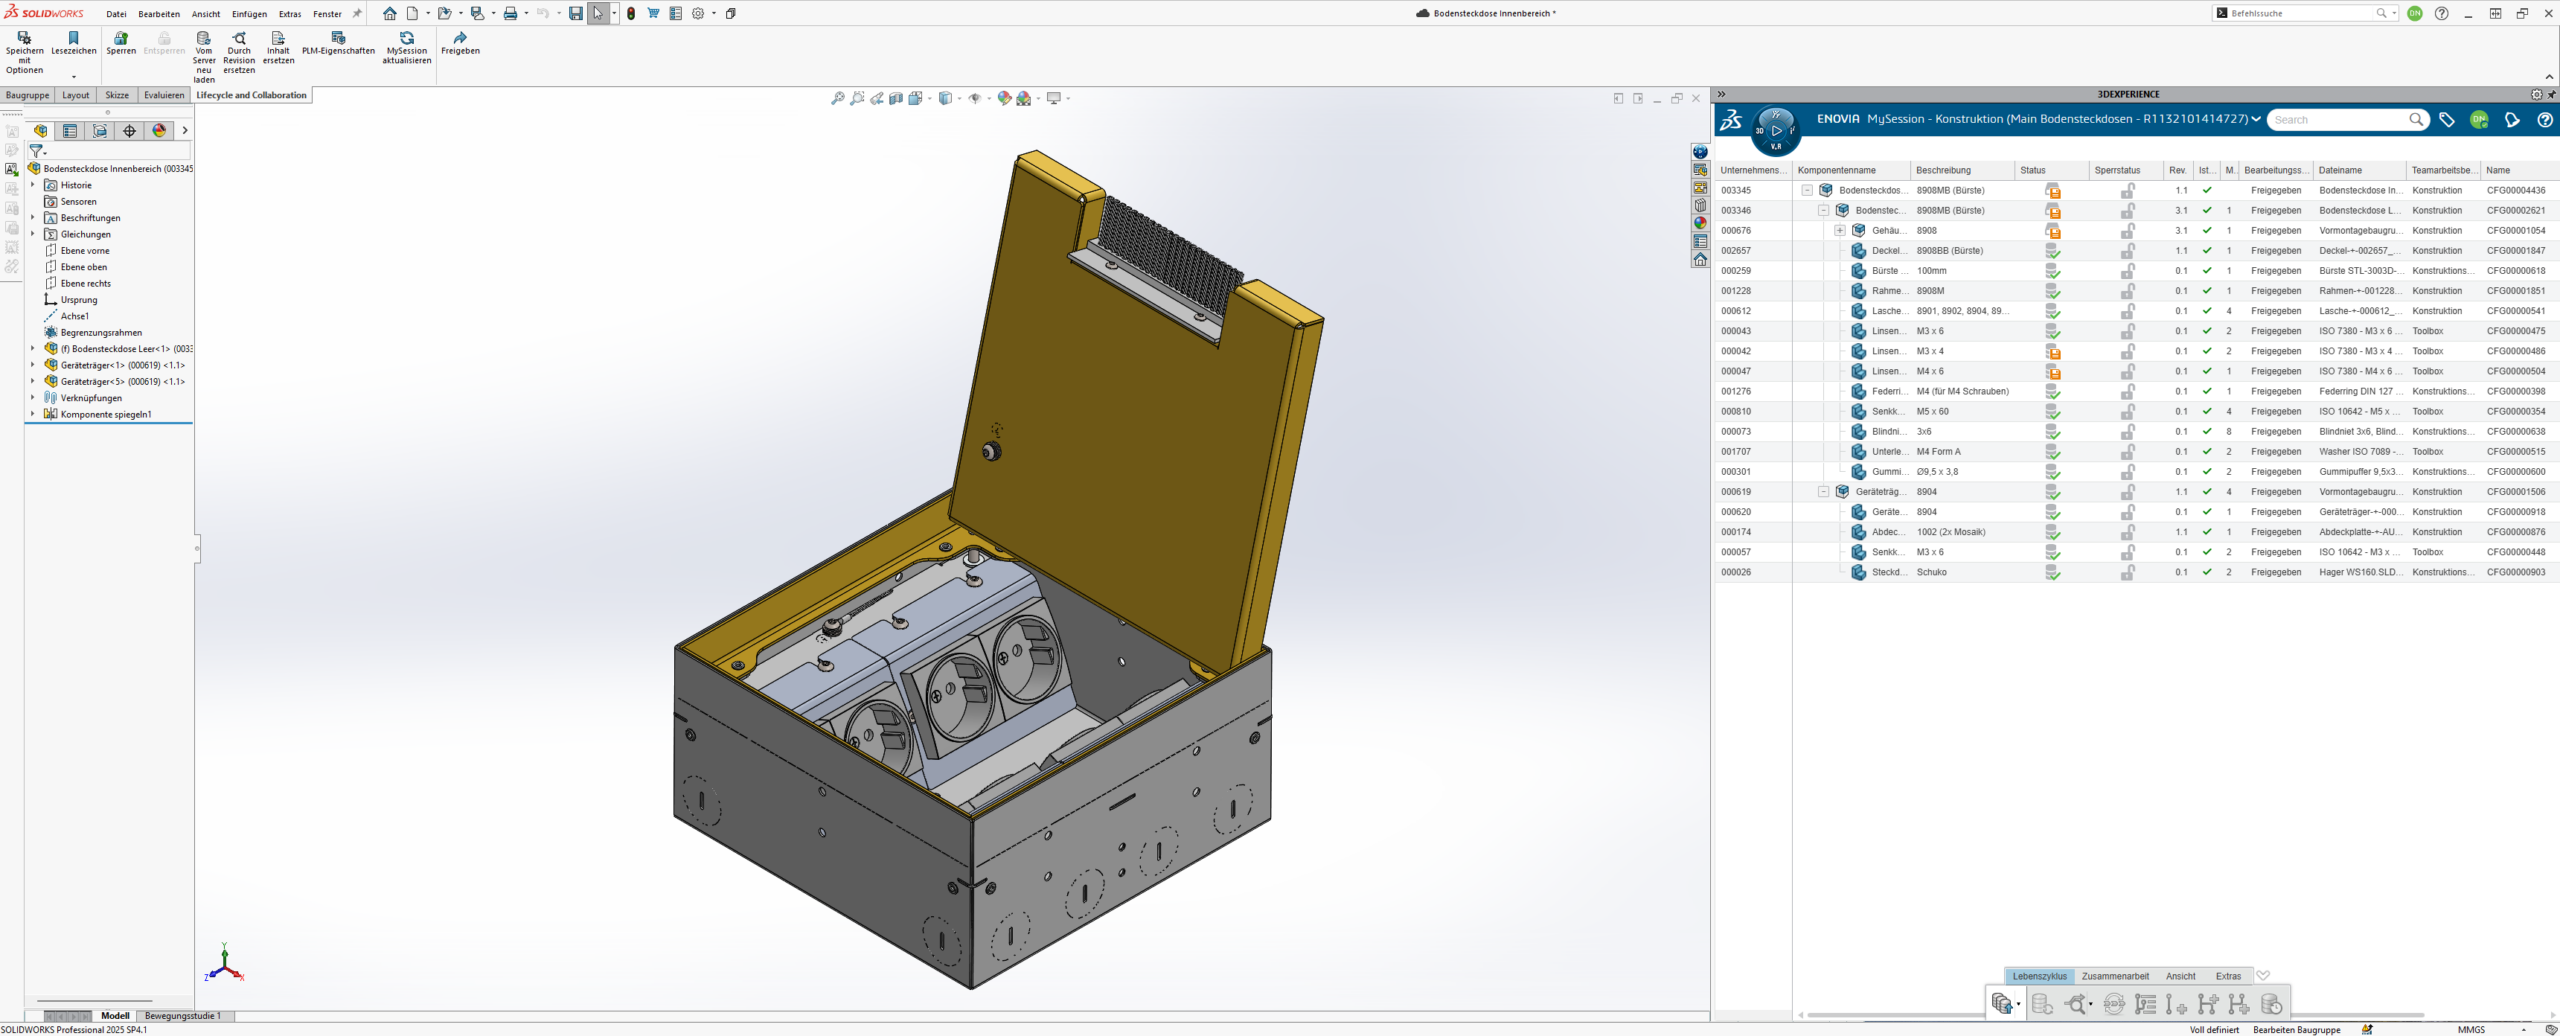
Task: Collapse the Geräteträg... row 000619
Action: pyautogui.click(x=1823, y=492)
